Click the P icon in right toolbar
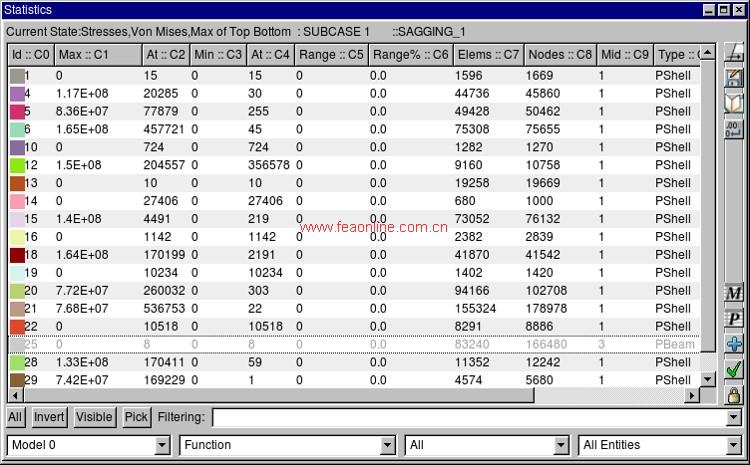The width and height of the screenshot is (750, 465). 734,318
